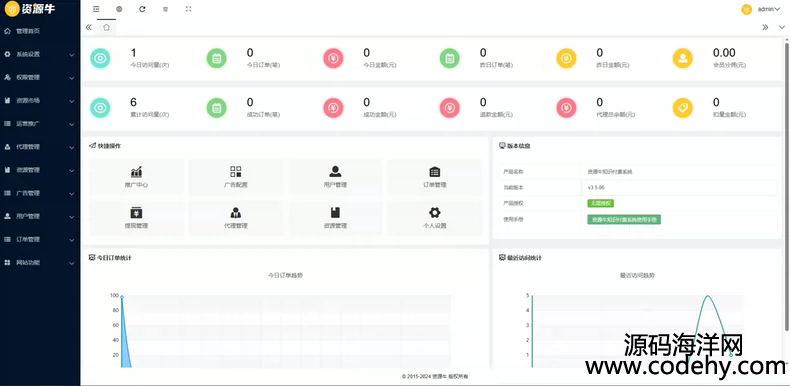Collapse the sidebar with the menu-fold icon

click(96, 9)
